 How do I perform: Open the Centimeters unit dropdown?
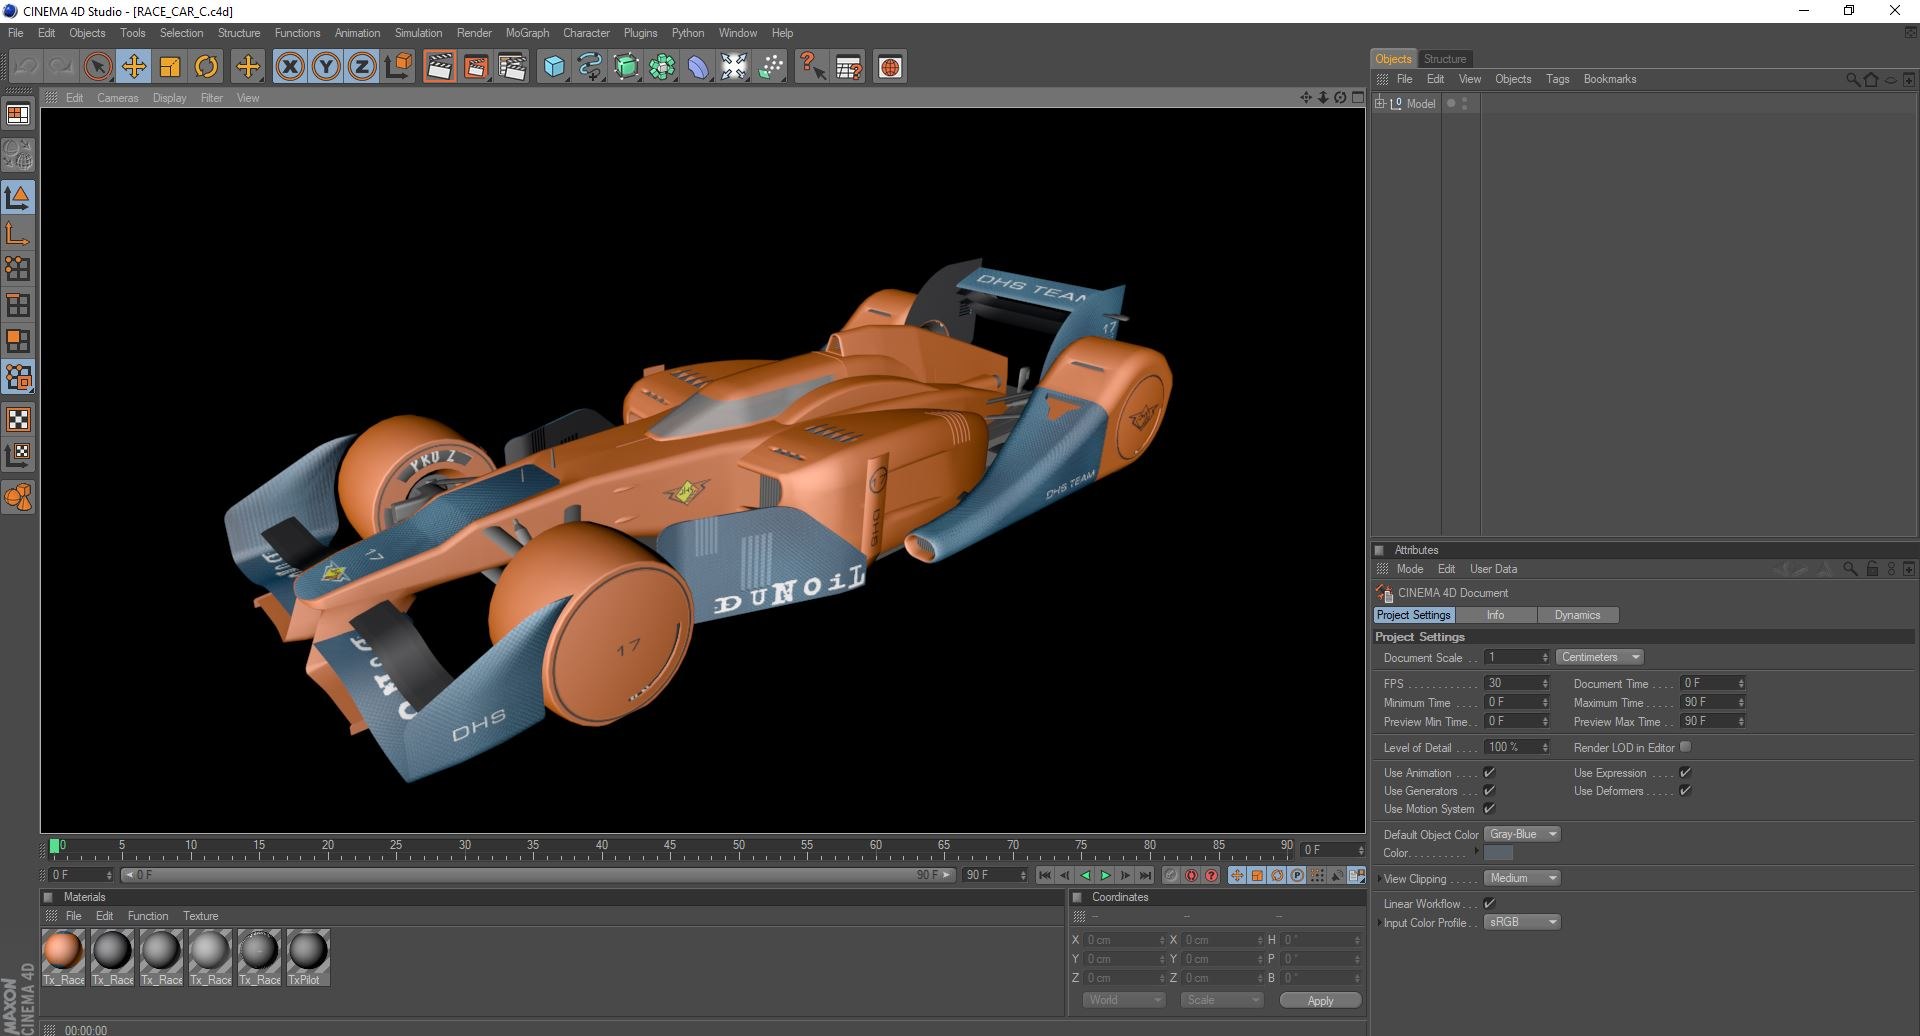1599,657
